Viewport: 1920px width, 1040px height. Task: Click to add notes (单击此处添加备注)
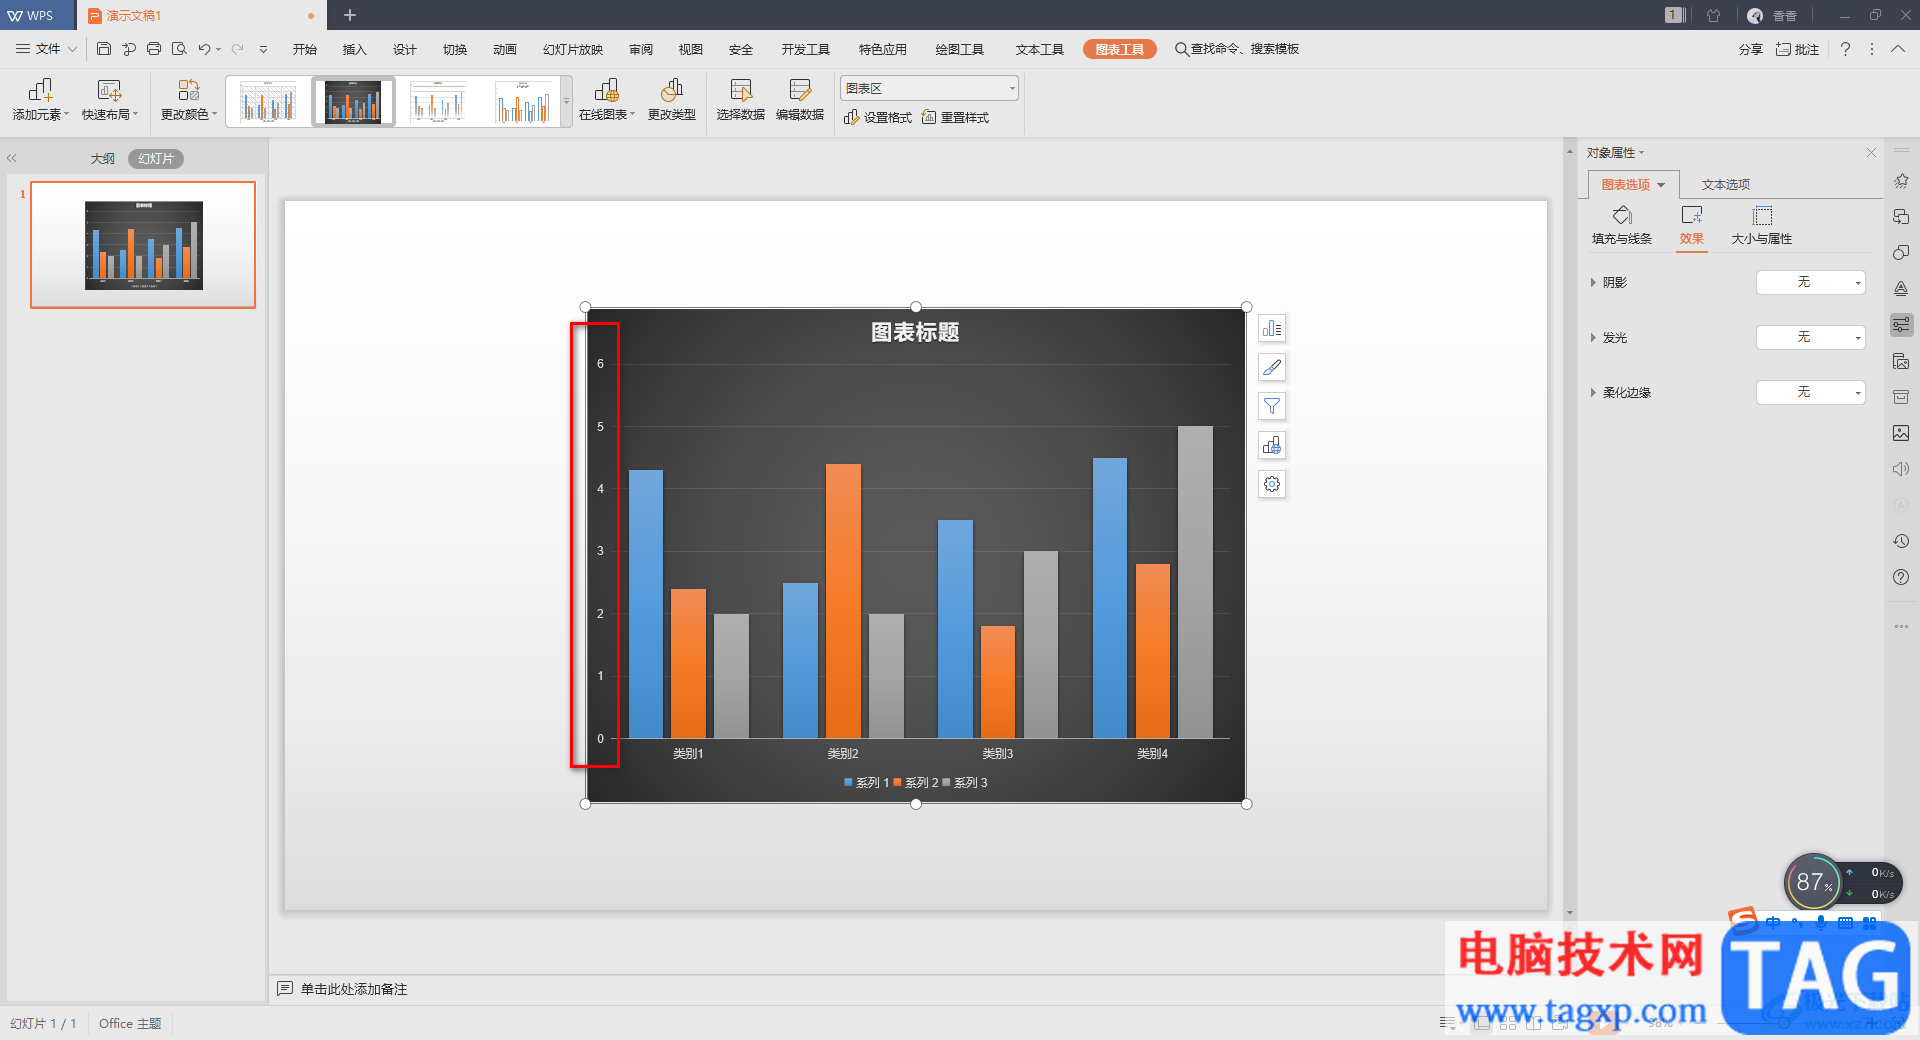click(x=354, y=989)
